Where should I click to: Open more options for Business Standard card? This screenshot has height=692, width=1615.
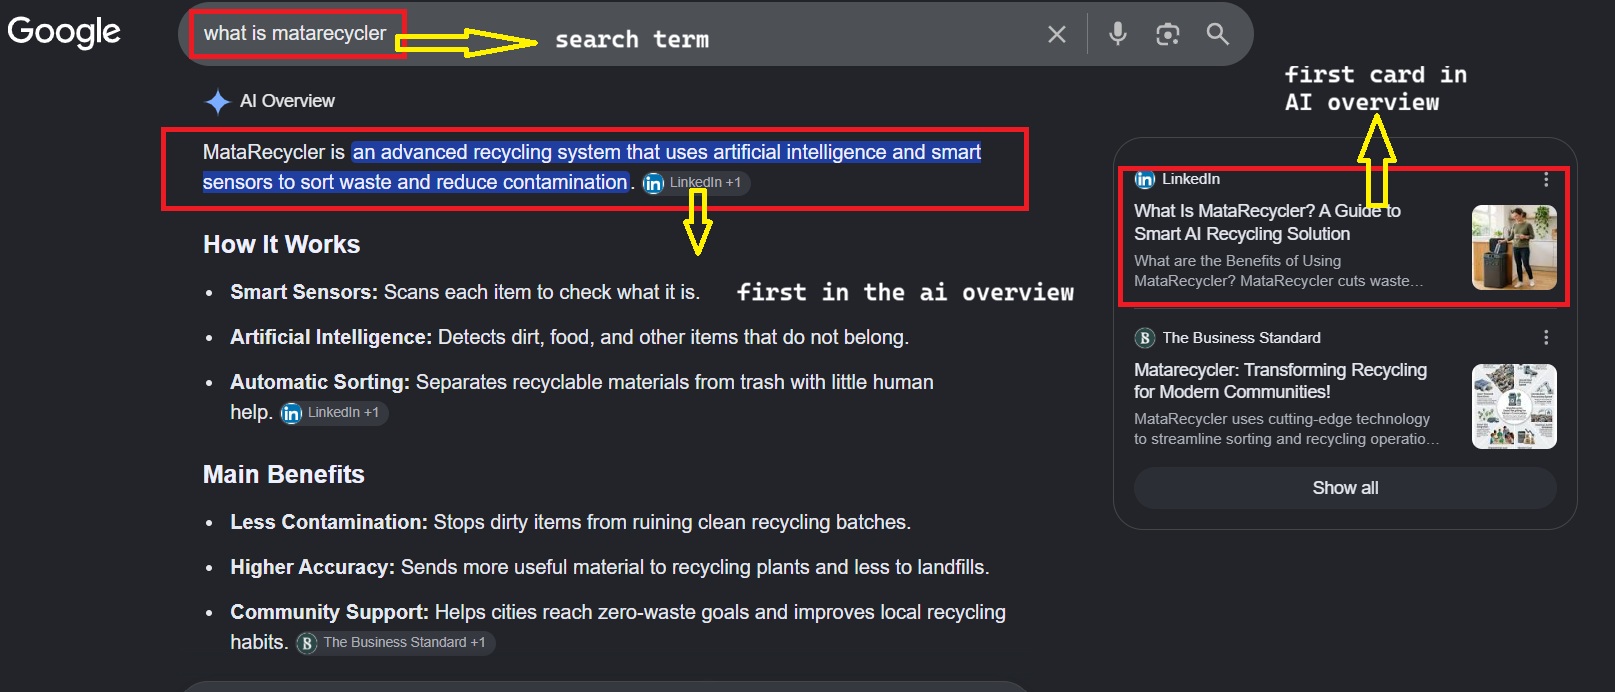click(1546, 338)
